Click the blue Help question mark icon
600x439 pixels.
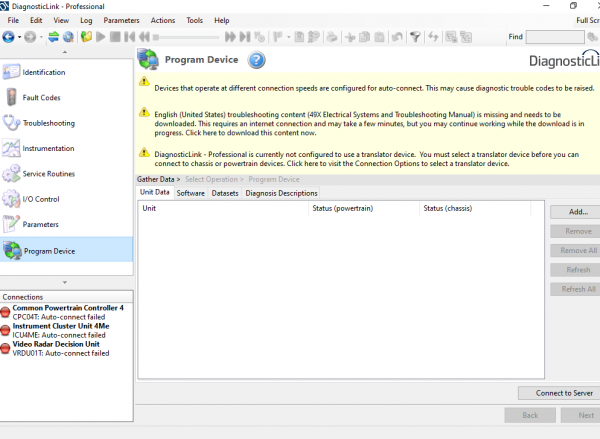tap(256, 60)
